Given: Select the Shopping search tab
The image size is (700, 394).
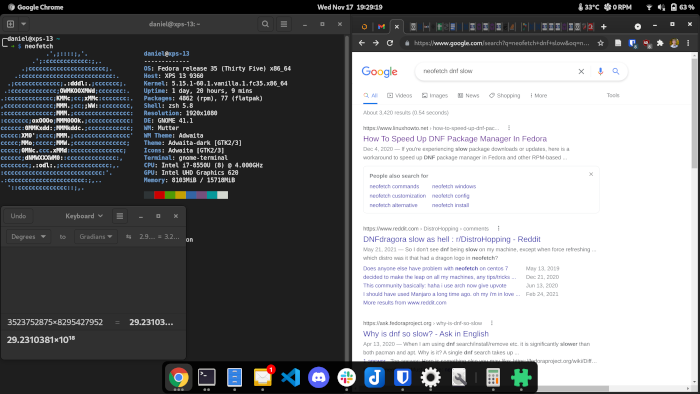Looking at the screenshot, I should pos(504,95).
